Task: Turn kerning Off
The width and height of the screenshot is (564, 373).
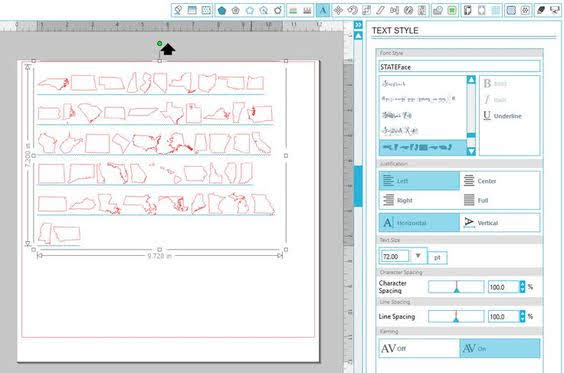Action: [419, 348]
